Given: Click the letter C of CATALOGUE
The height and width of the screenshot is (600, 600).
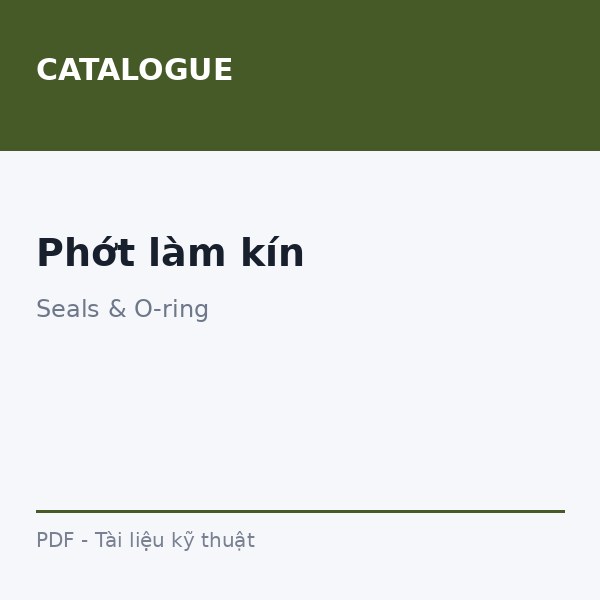Looking at the screenshot, I should pyautogui.click(x=47, y=70).
